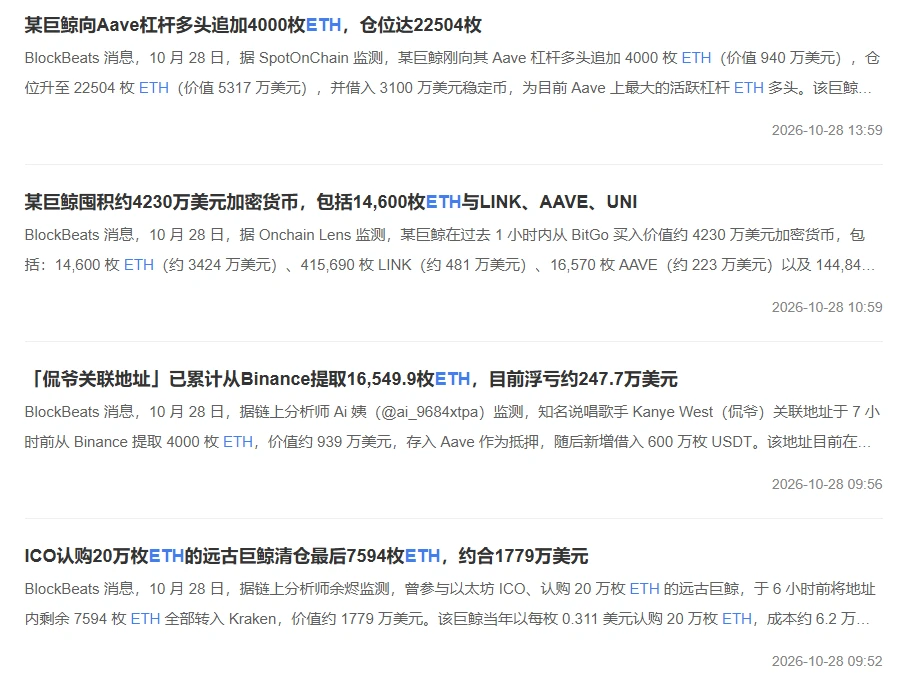Click ETH beside 价值 5317 万美元
Screen dimensions: 903x677
pos(154,88)
